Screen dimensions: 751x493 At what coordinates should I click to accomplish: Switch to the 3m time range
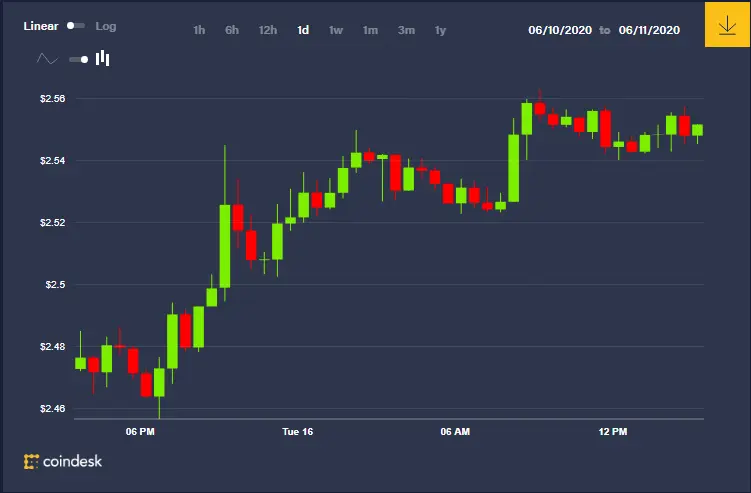coord(406,30)
